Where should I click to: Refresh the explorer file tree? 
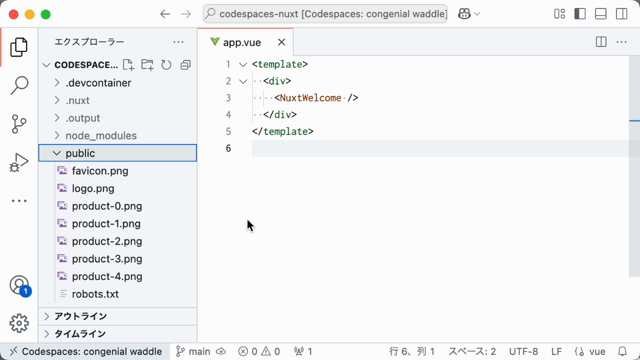166,65
